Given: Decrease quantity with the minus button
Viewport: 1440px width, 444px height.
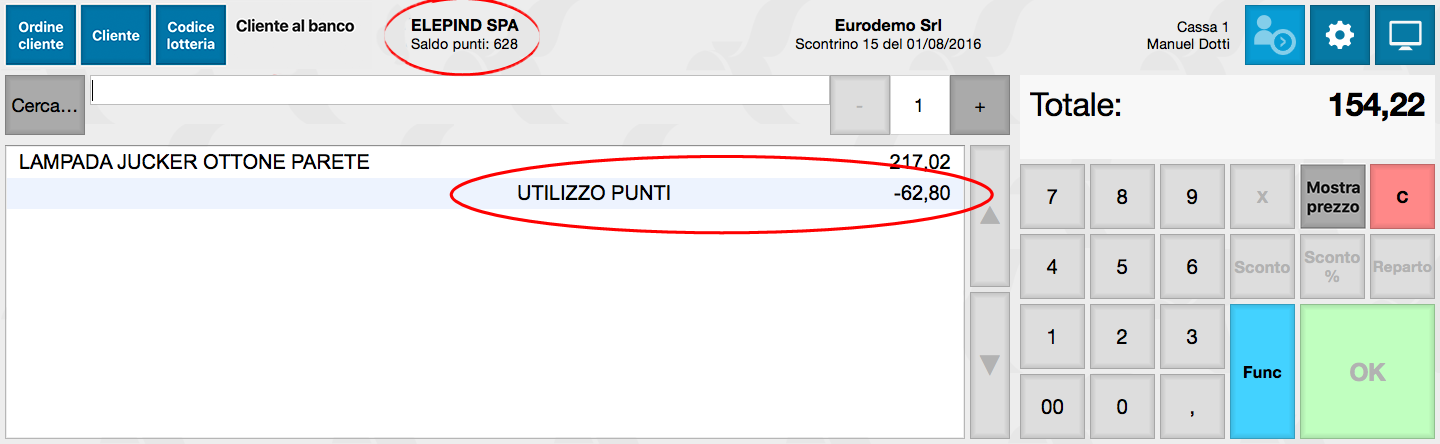Looking at the screenshot, I should (860, 106).
